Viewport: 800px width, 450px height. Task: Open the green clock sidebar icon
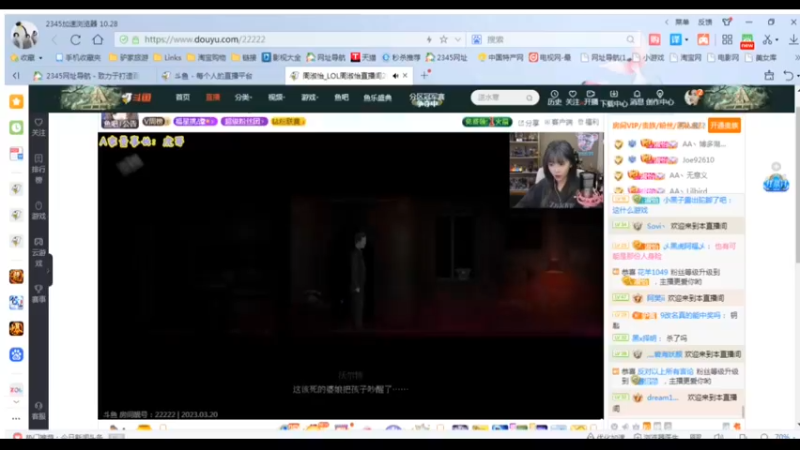(16, 127)
